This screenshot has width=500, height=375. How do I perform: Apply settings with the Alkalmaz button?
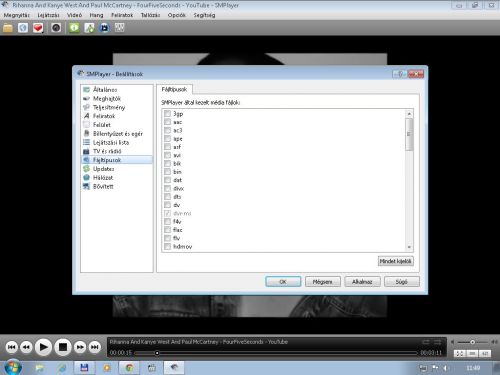(362, 282)
